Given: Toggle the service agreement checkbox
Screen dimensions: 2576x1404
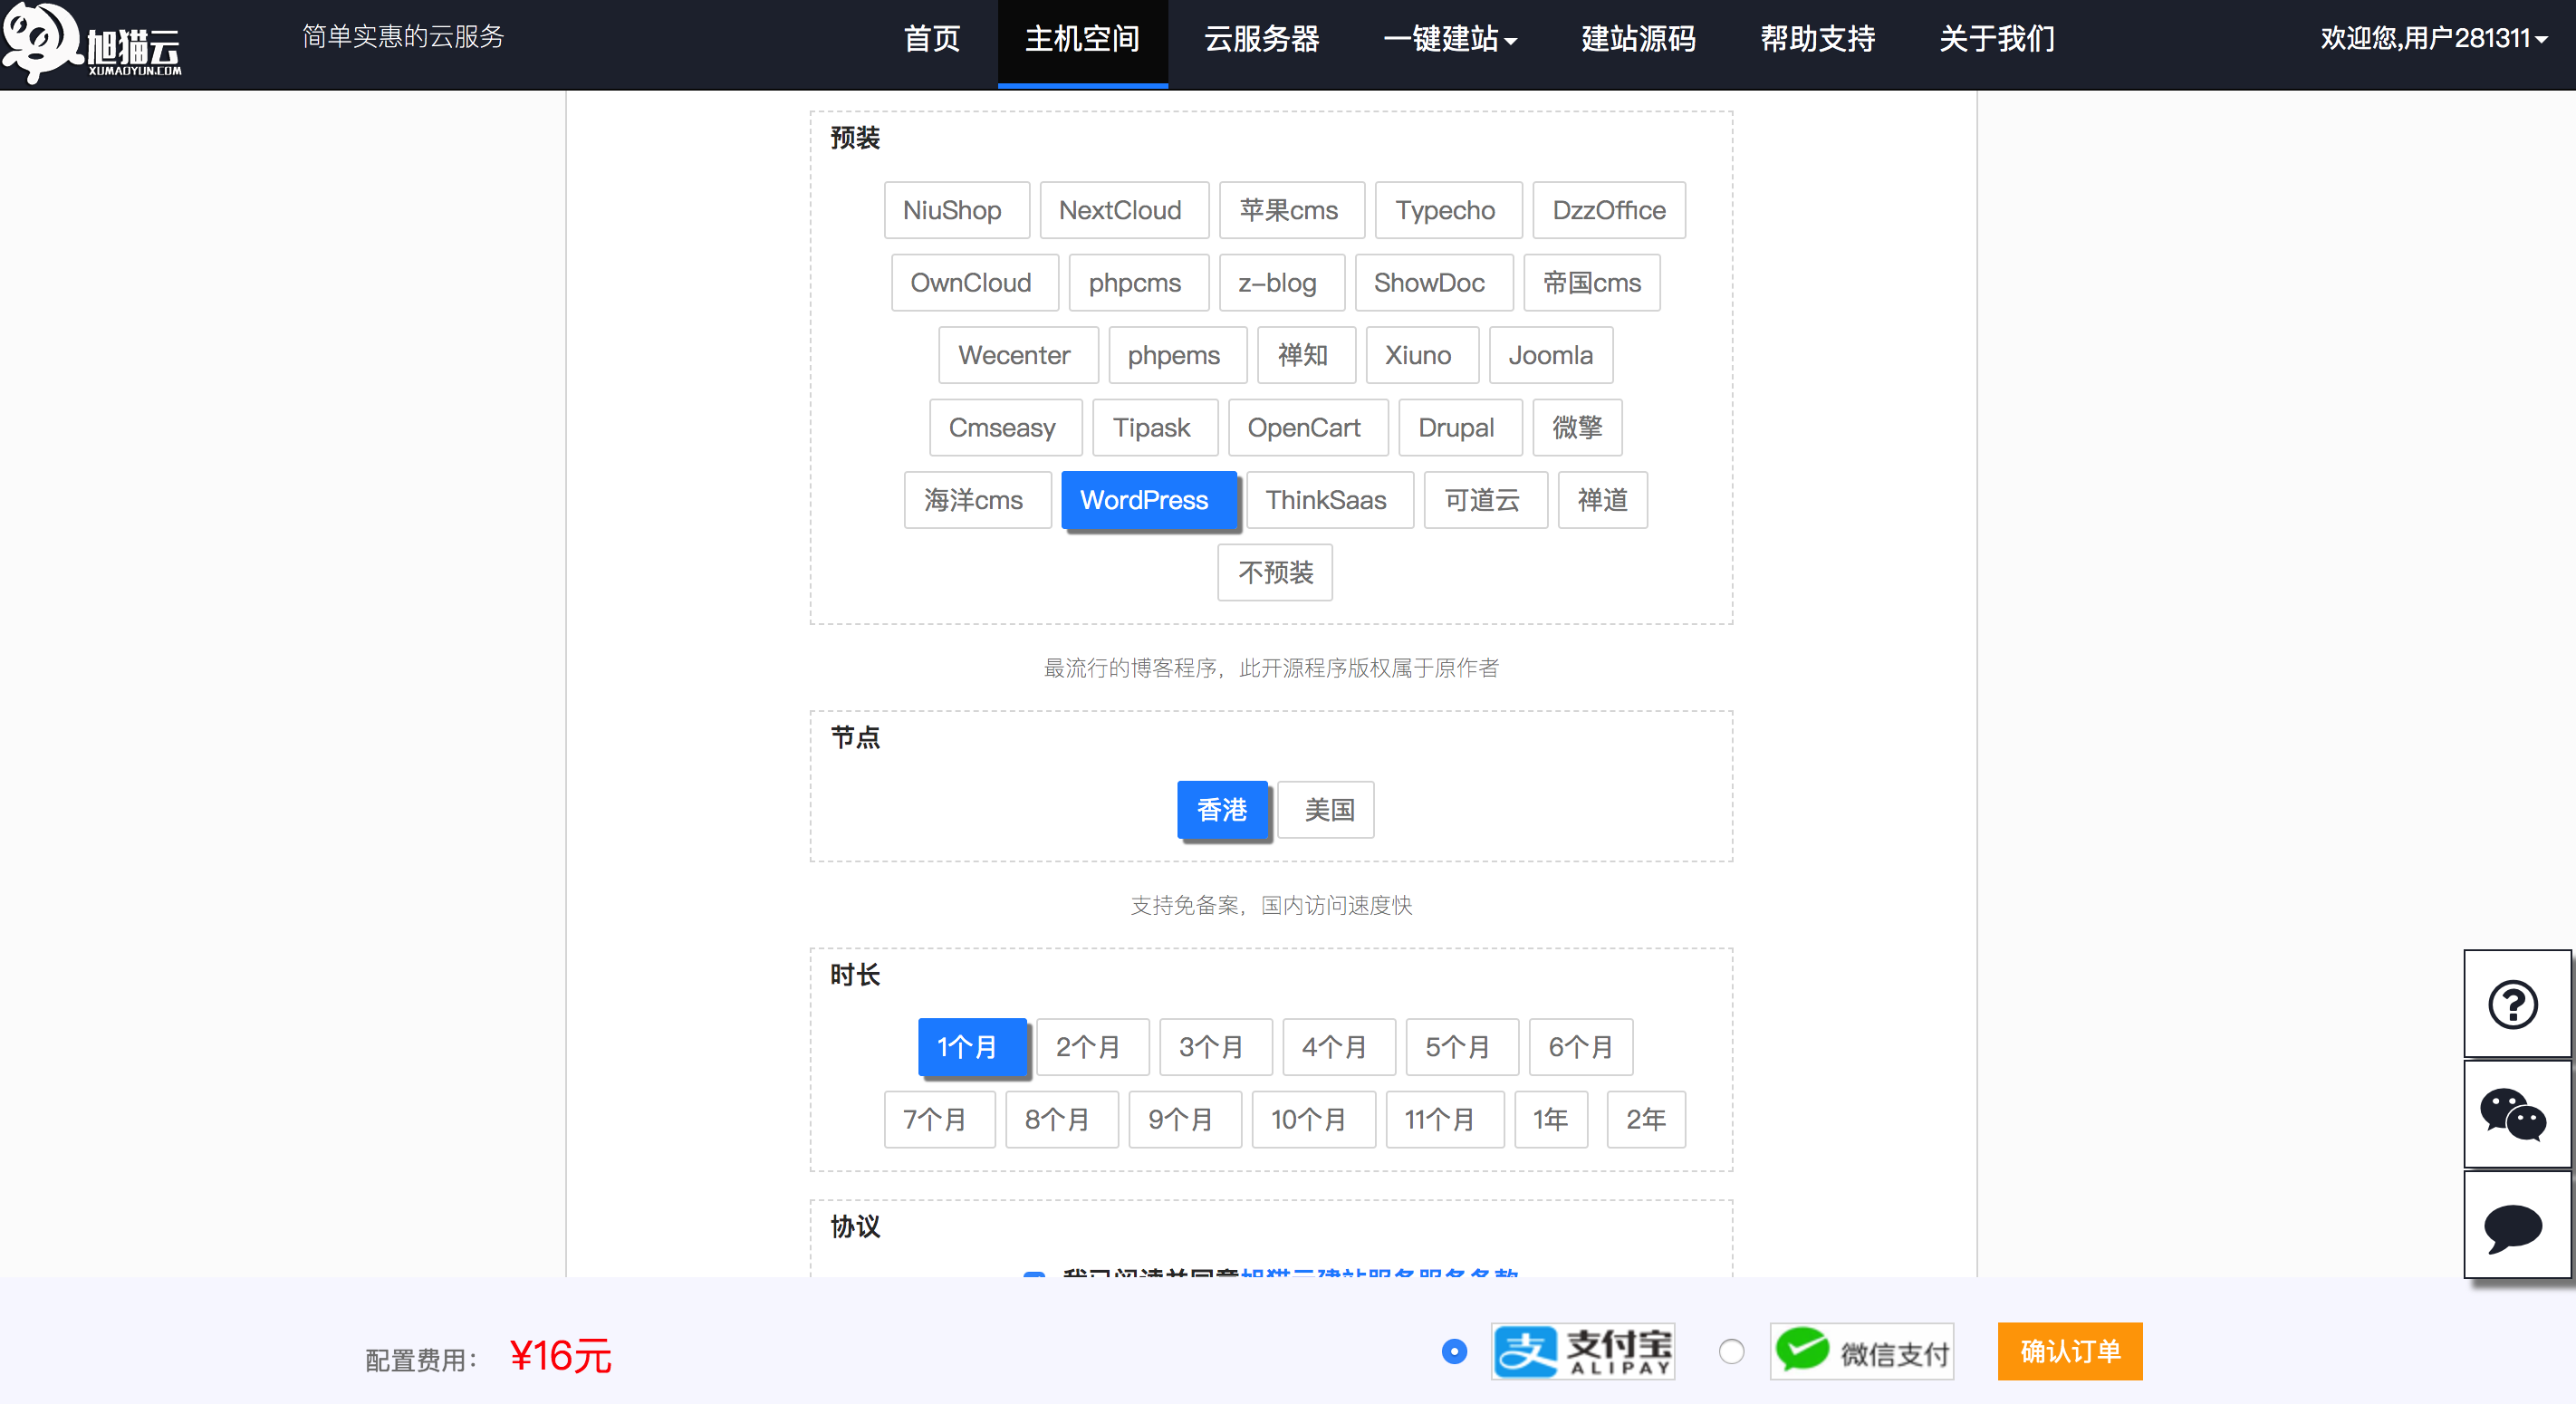Looking at the screenshot, I should (1034, 1274).
